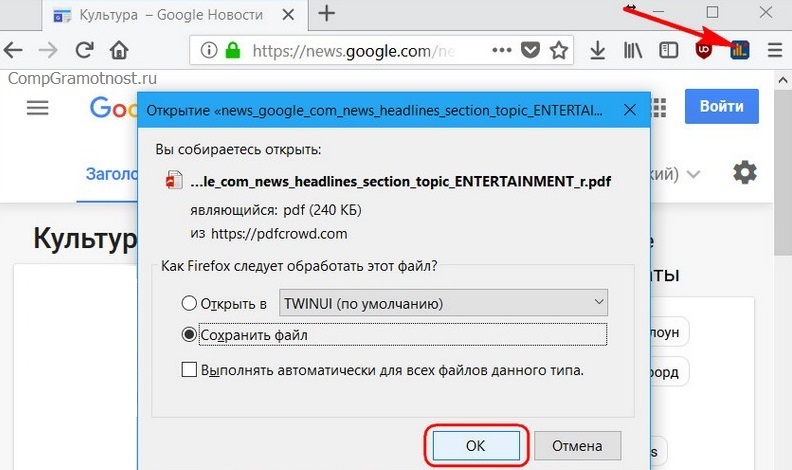Click the Войти sign-in button
The height and width of the screenshot is (470, 792).
click(x=721, y=107)
